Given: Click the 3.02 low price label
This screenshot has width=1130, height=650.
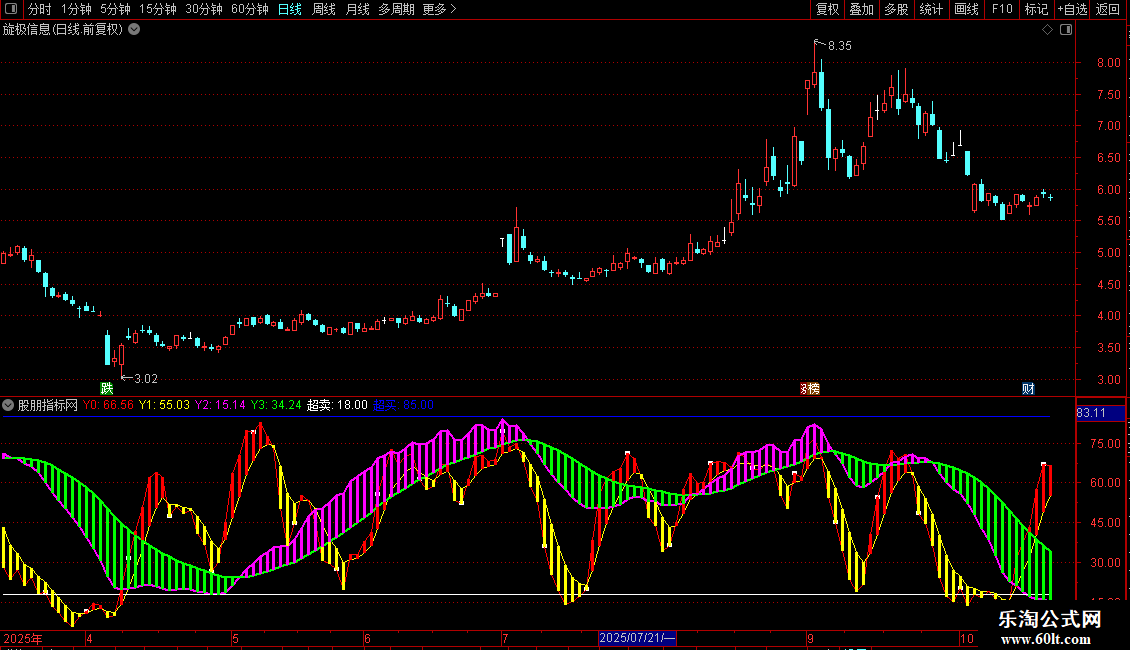Looking at the screenshot, I should (x=146, y=378).
